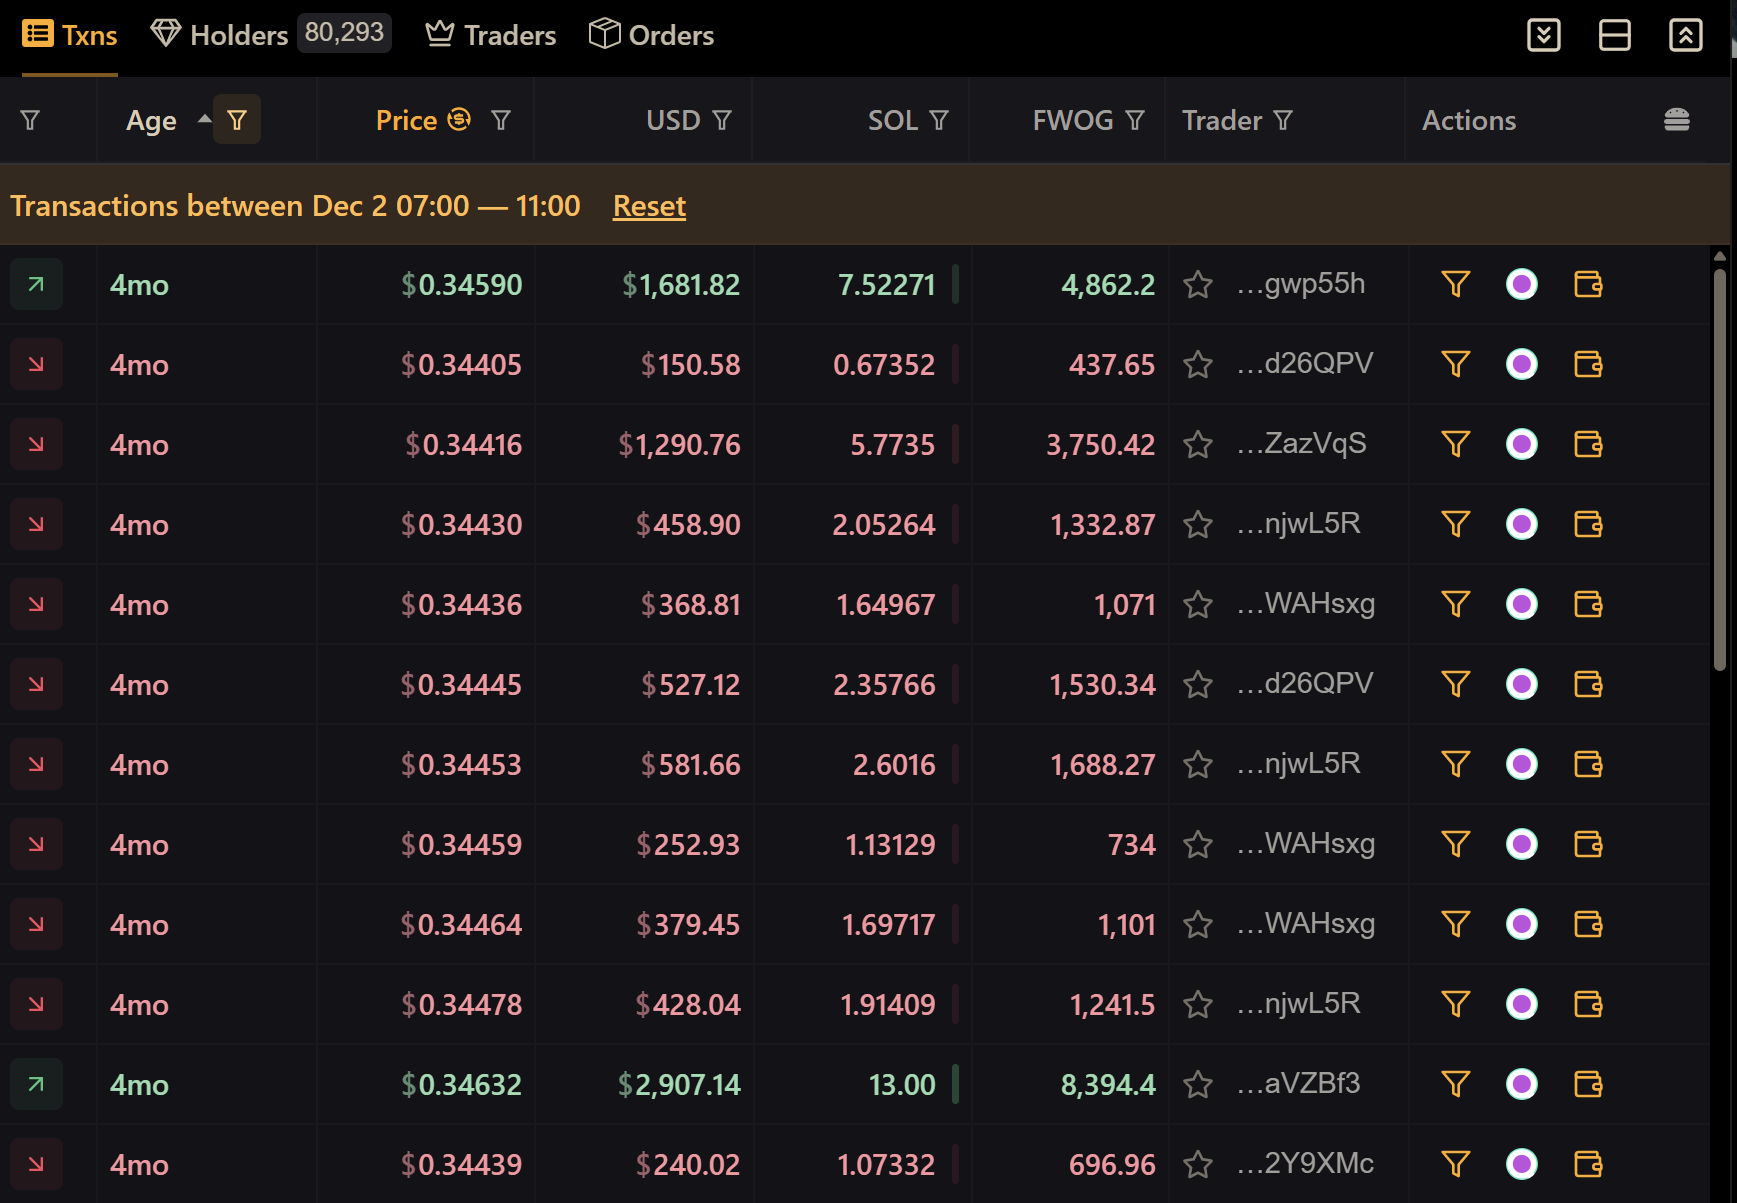The image size is (1737, 1203).
Task: Sort transactions by Age column header
Action: pyautogui.click(x=151, y=121)
